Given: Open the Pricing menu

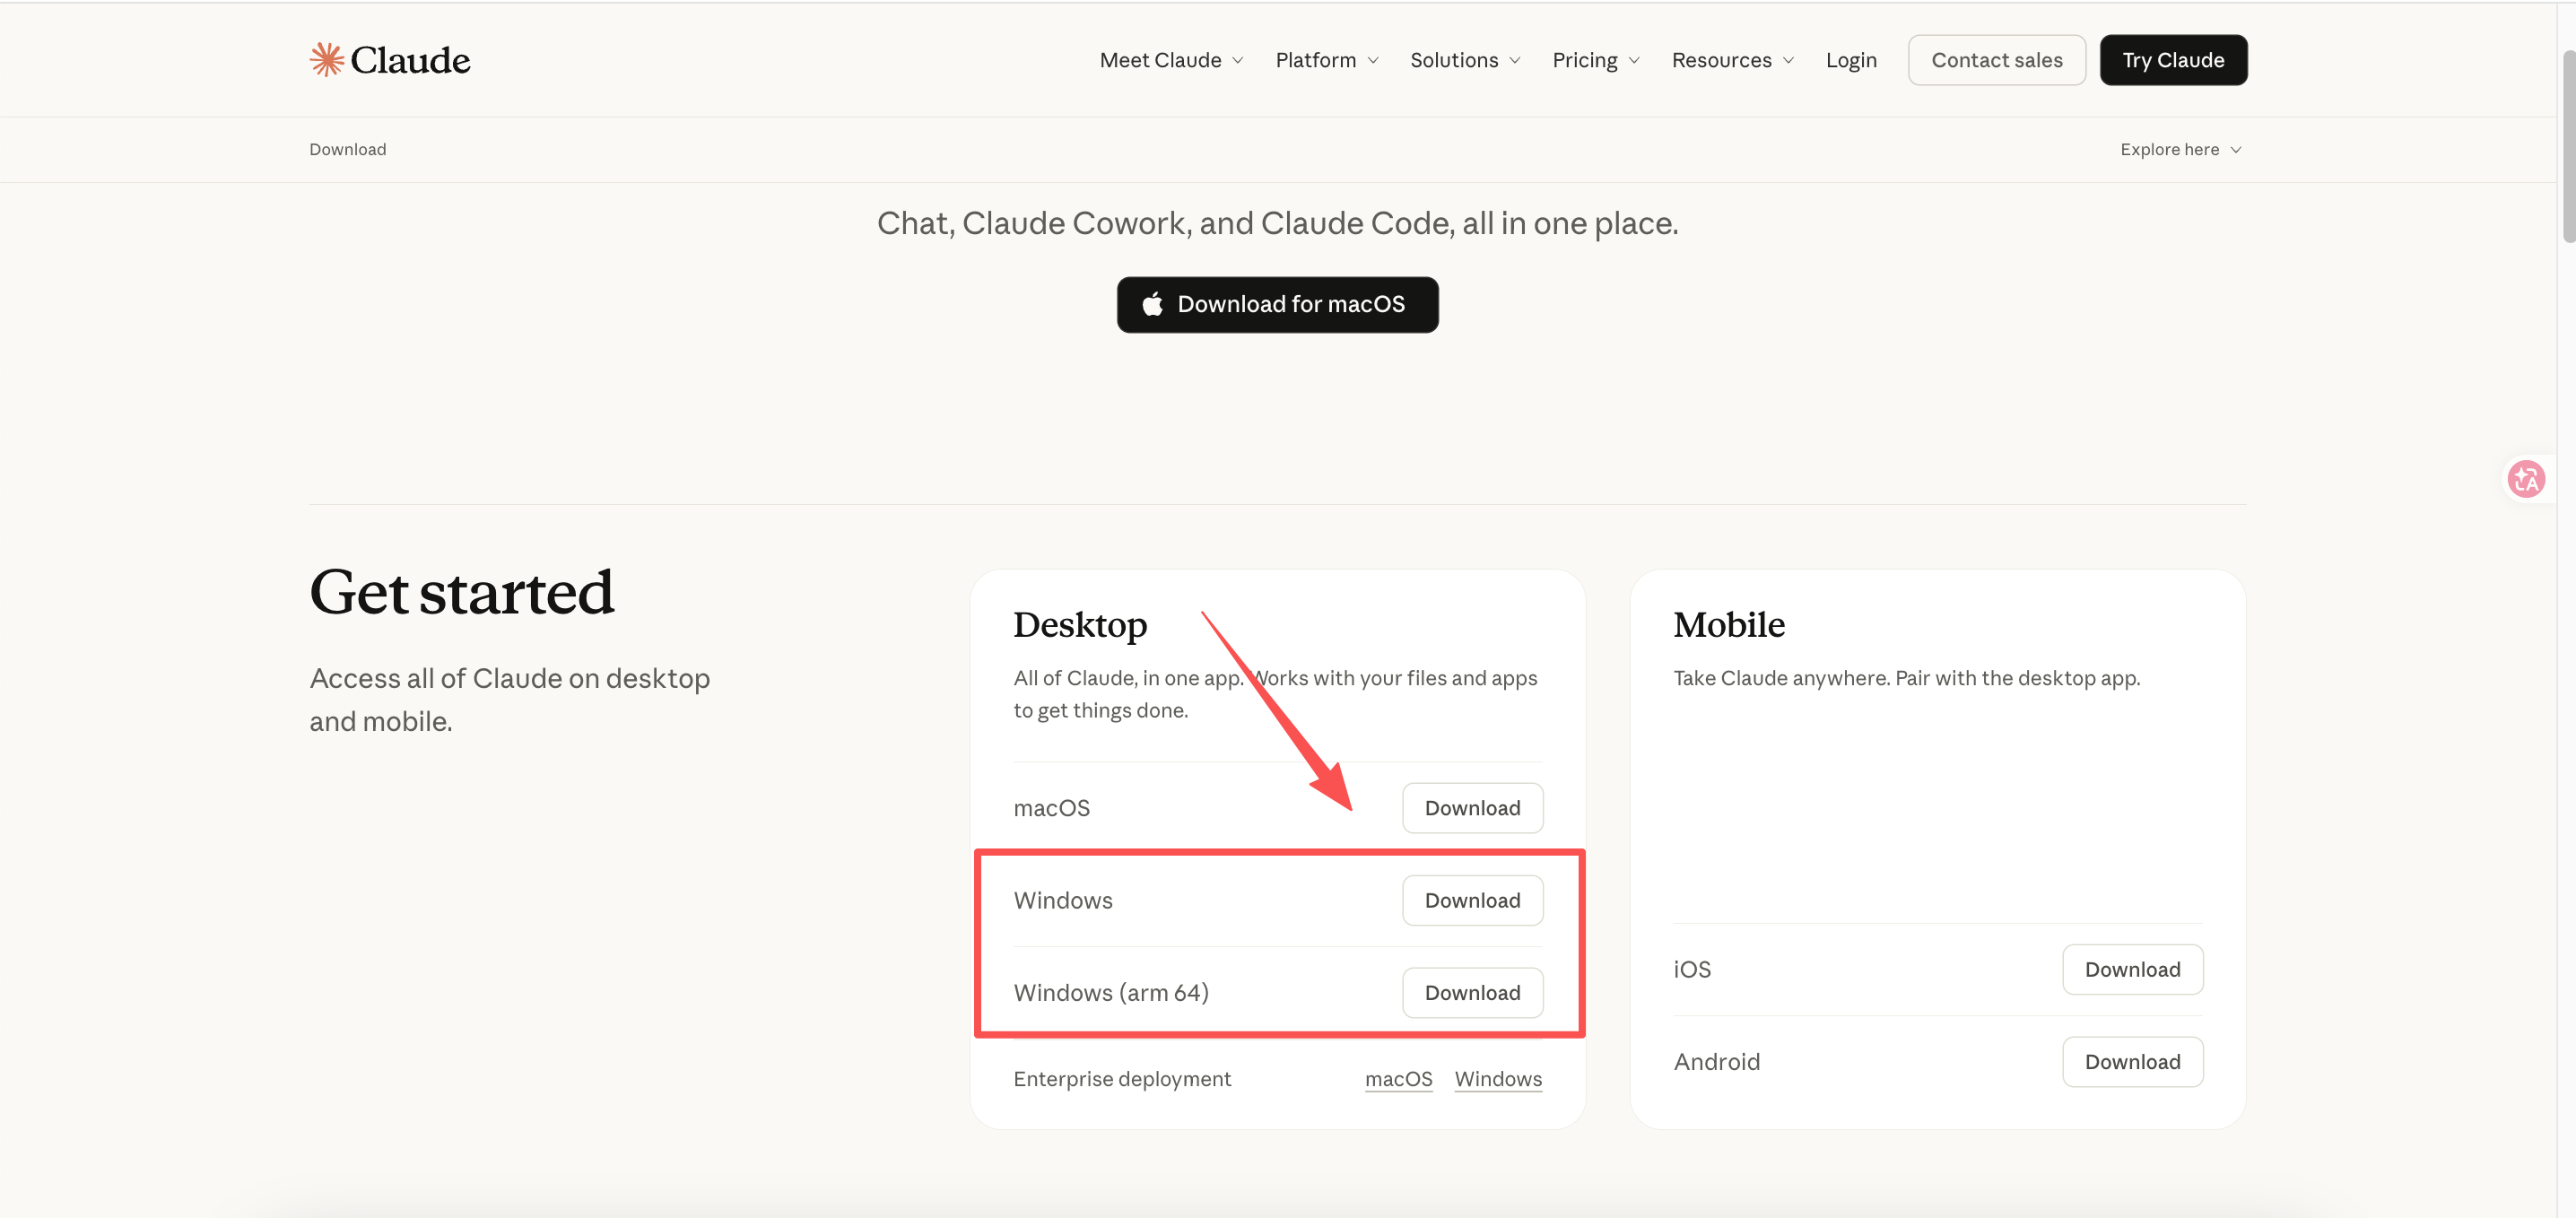Looking at the screenshot, I should [1596, 60].
